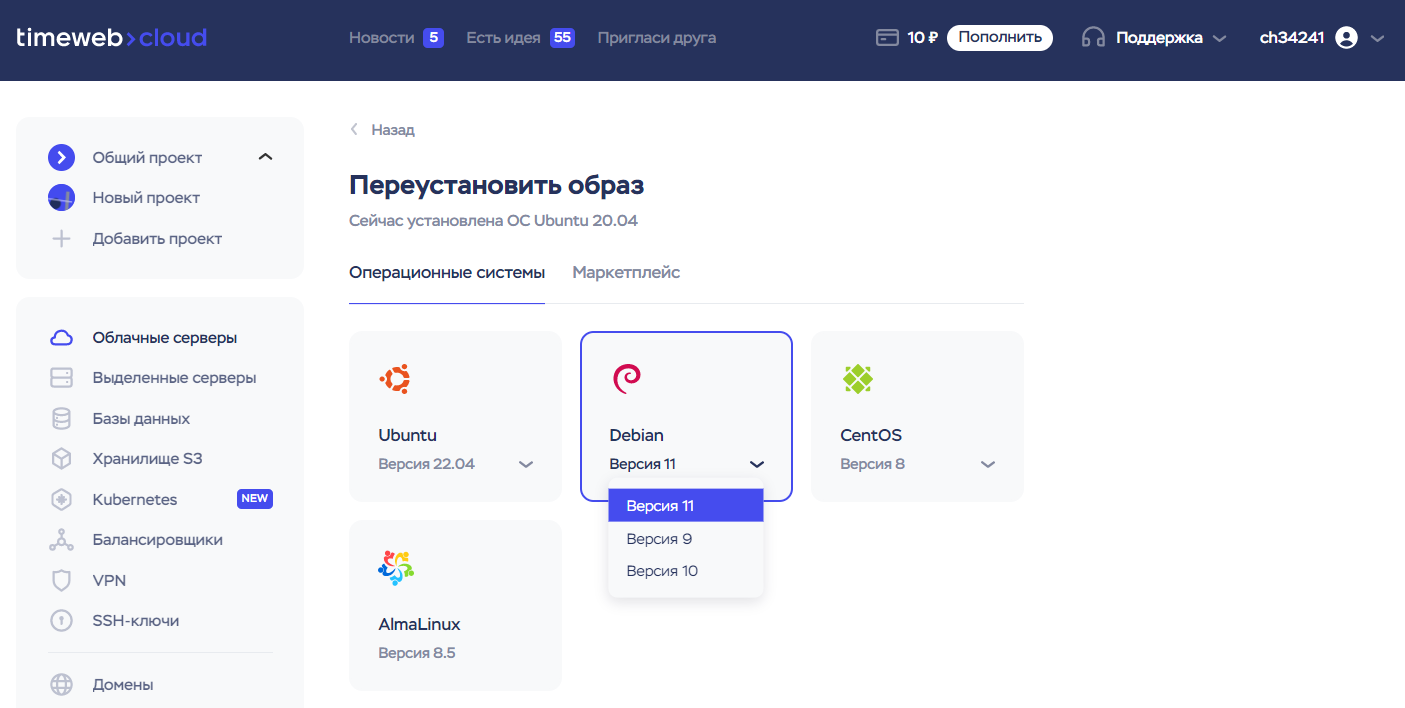The image size is (1405, 708).
Task: Switch to the Маркетплейс tab
Action: click(x=626, y=272)
